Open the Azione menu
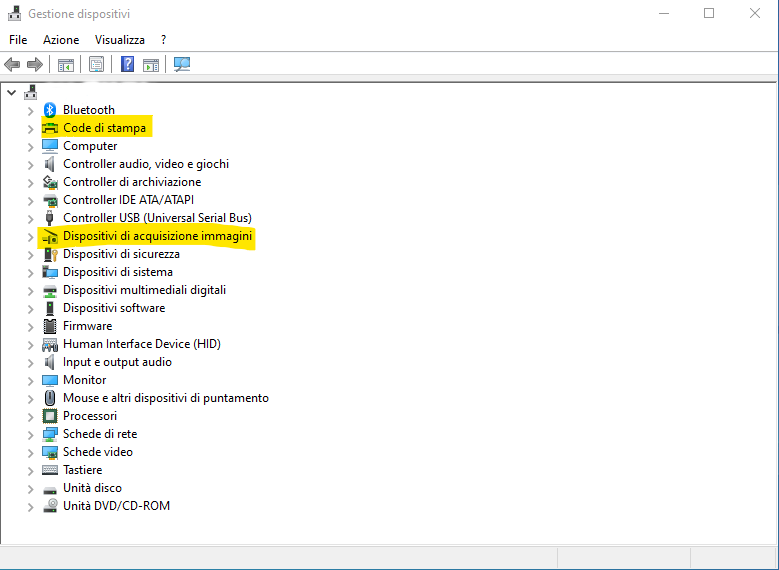The height and width of the screenshot is (570, 779). coord(61,40)
